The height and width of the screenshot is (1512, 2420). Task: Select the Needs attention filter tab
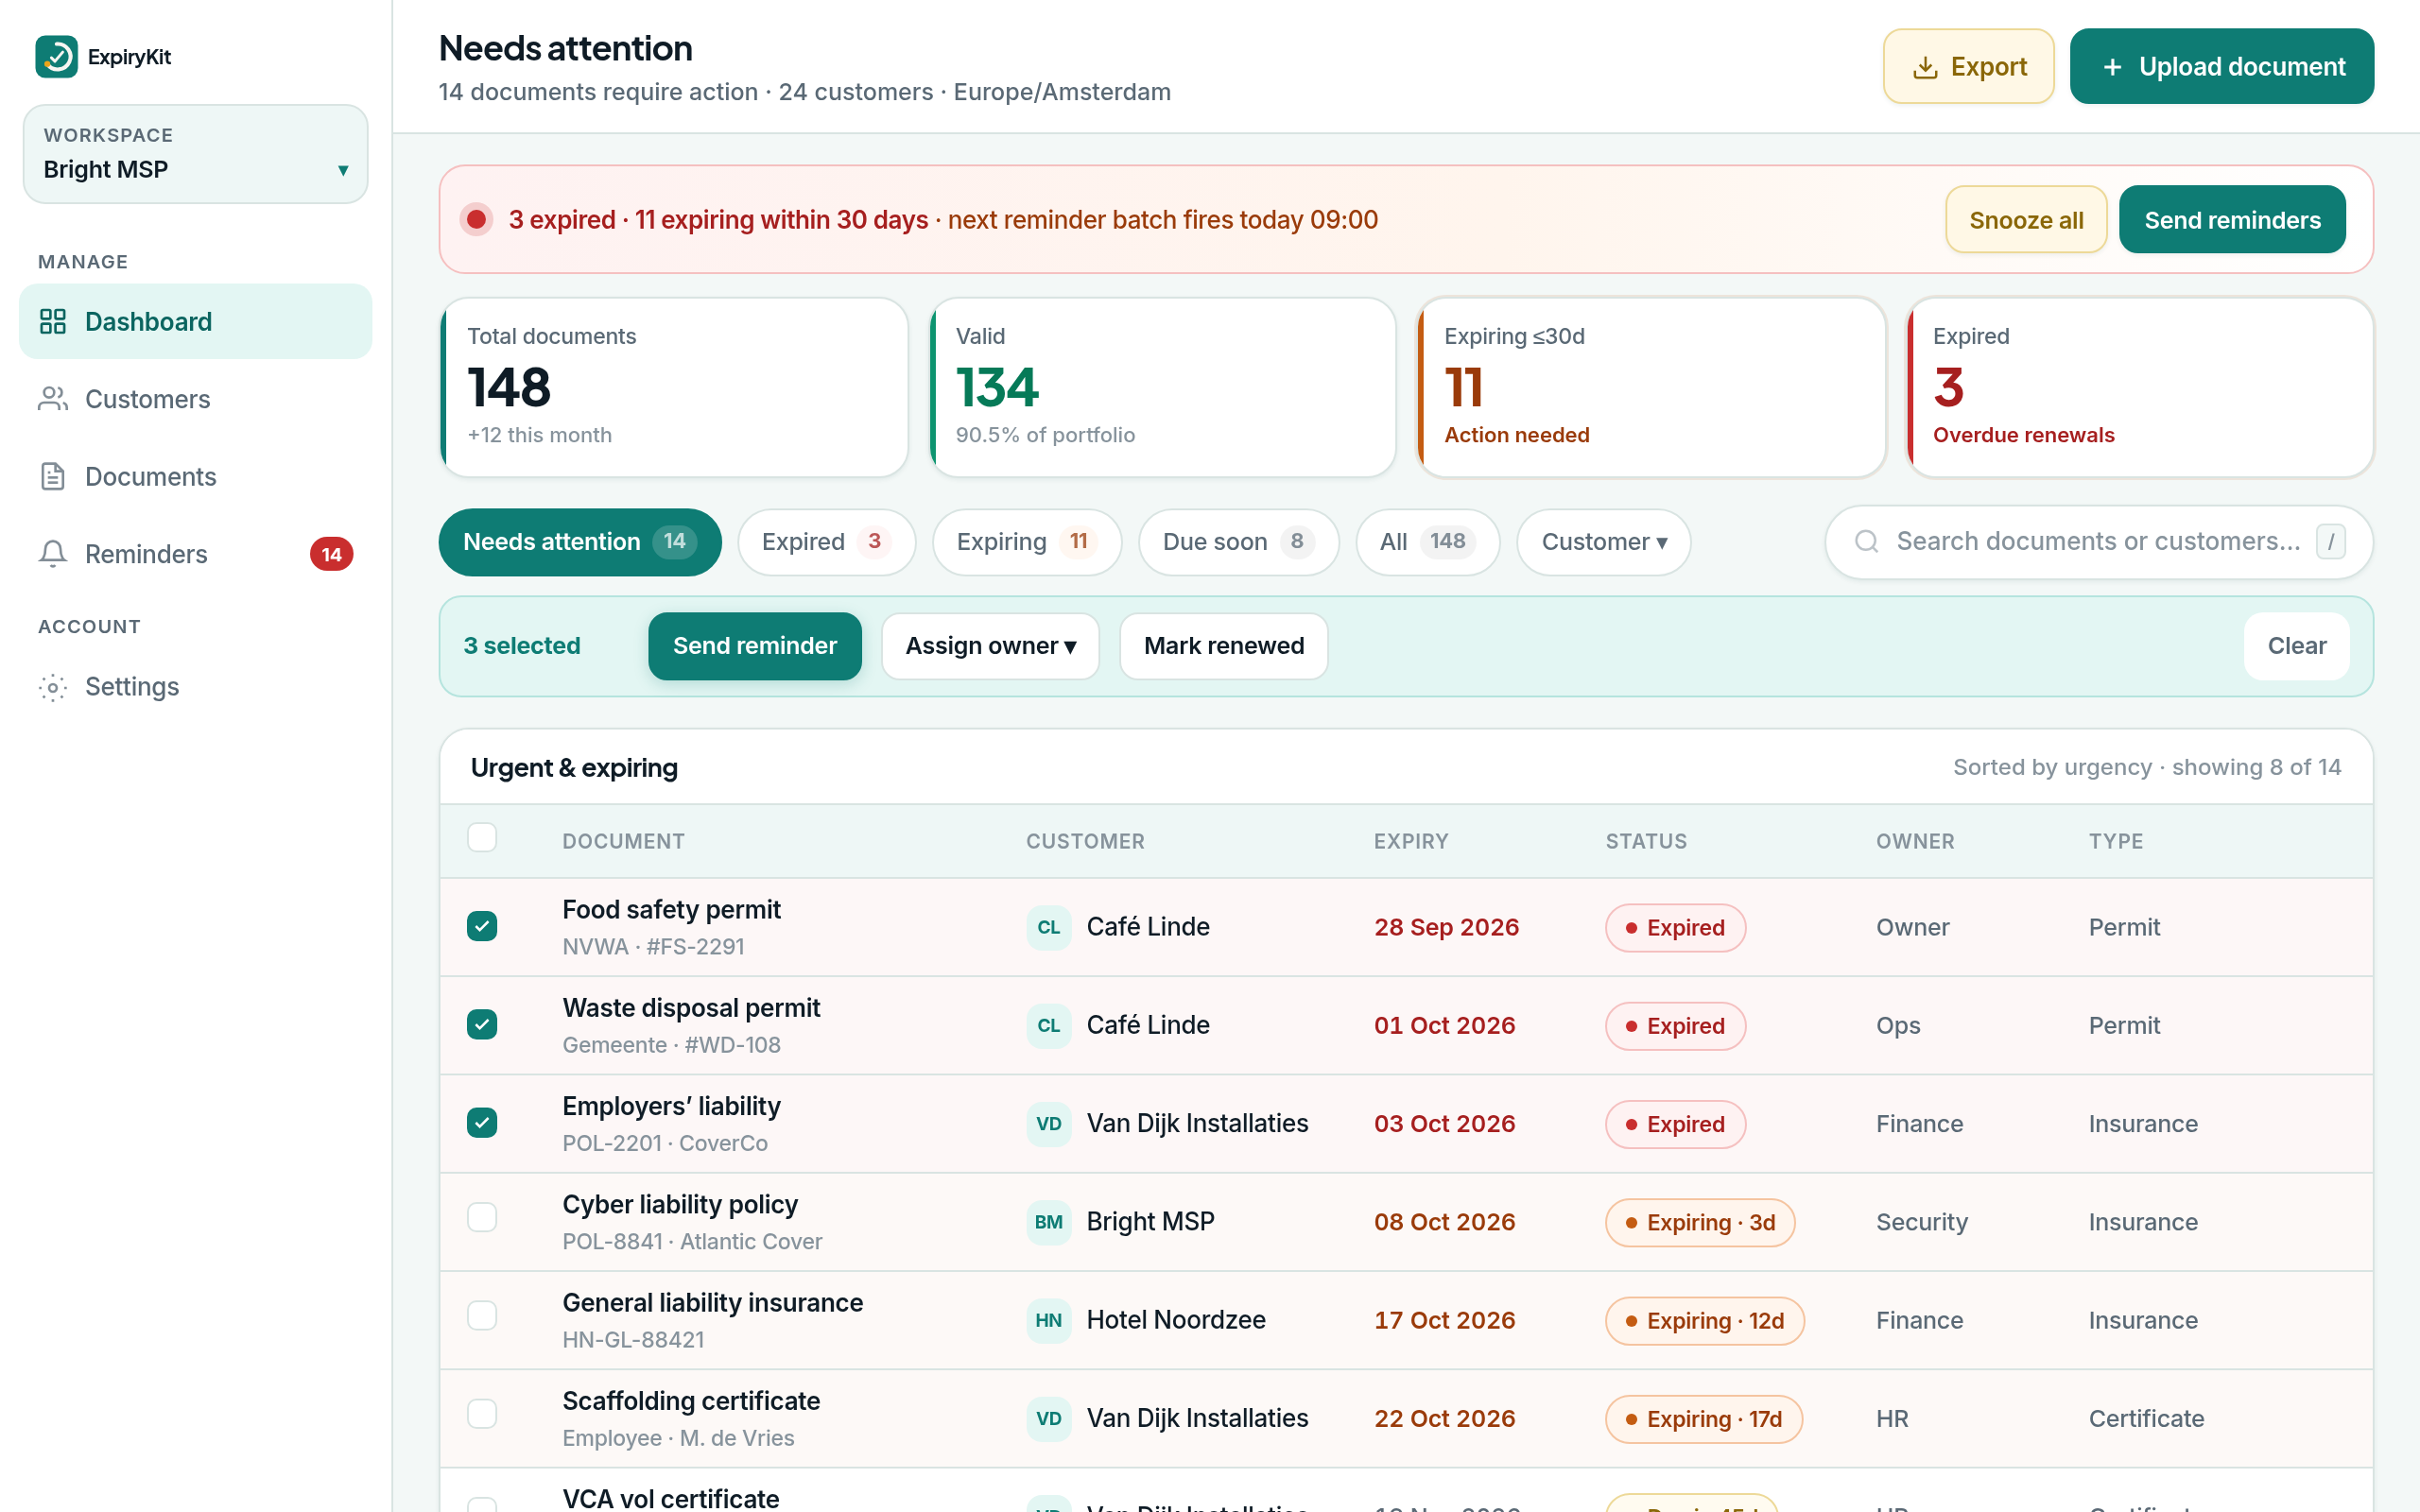[x=579, y=541]
